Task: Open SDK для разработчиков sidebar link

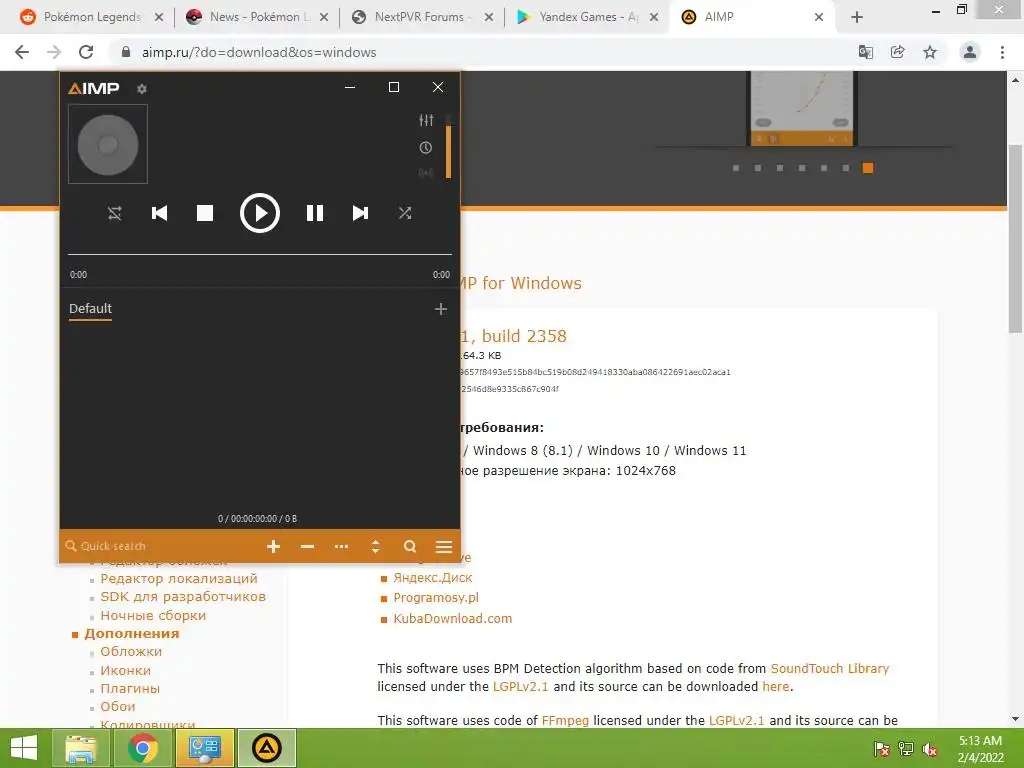Action: (x=183, y=597)
